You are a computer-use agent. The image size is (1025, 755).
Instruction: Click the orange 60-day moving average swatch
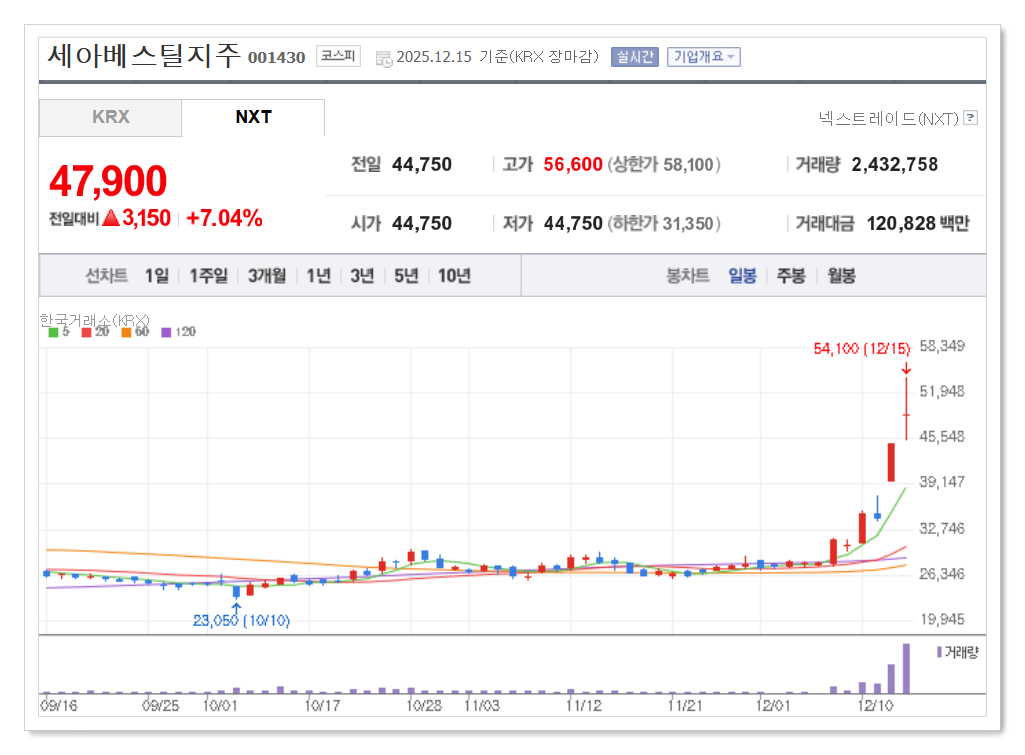[126, 332]
